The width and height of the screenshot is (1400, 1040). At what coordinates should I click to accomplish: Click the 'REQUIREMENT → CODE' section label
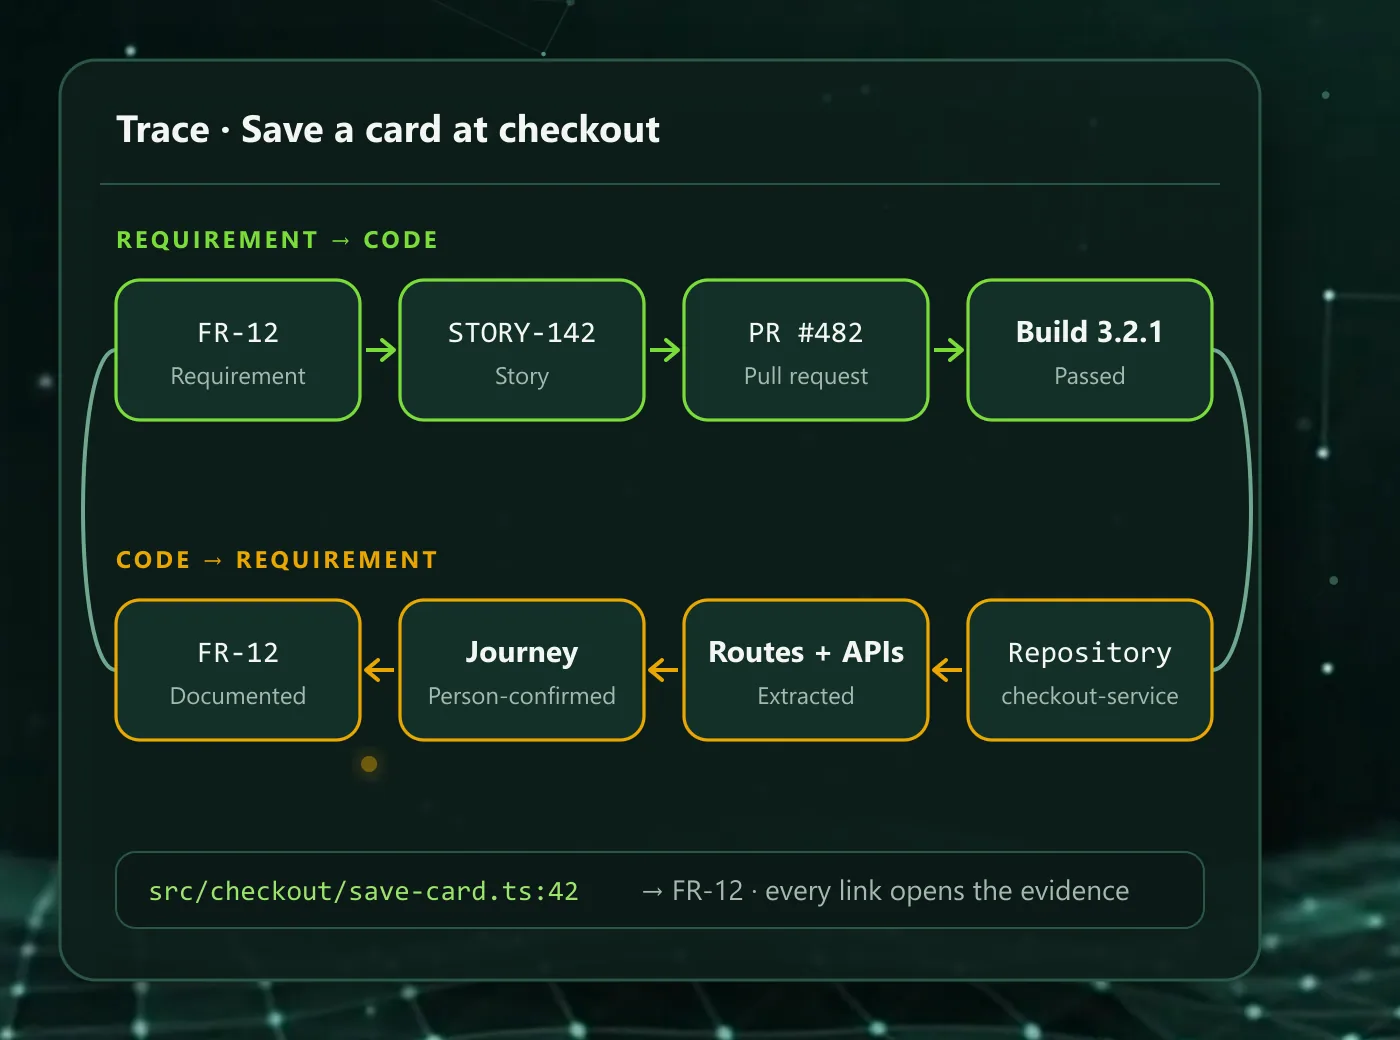coord(277,240)
